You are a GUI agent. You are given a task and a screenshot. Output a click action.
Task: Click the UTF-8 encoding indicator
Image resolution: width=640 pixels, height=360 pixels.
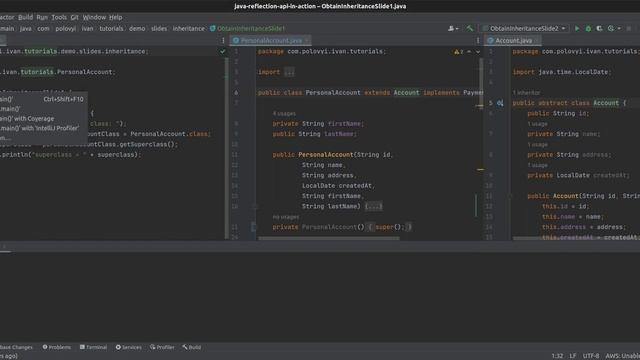pyautogui.click(x=591, y=356)
